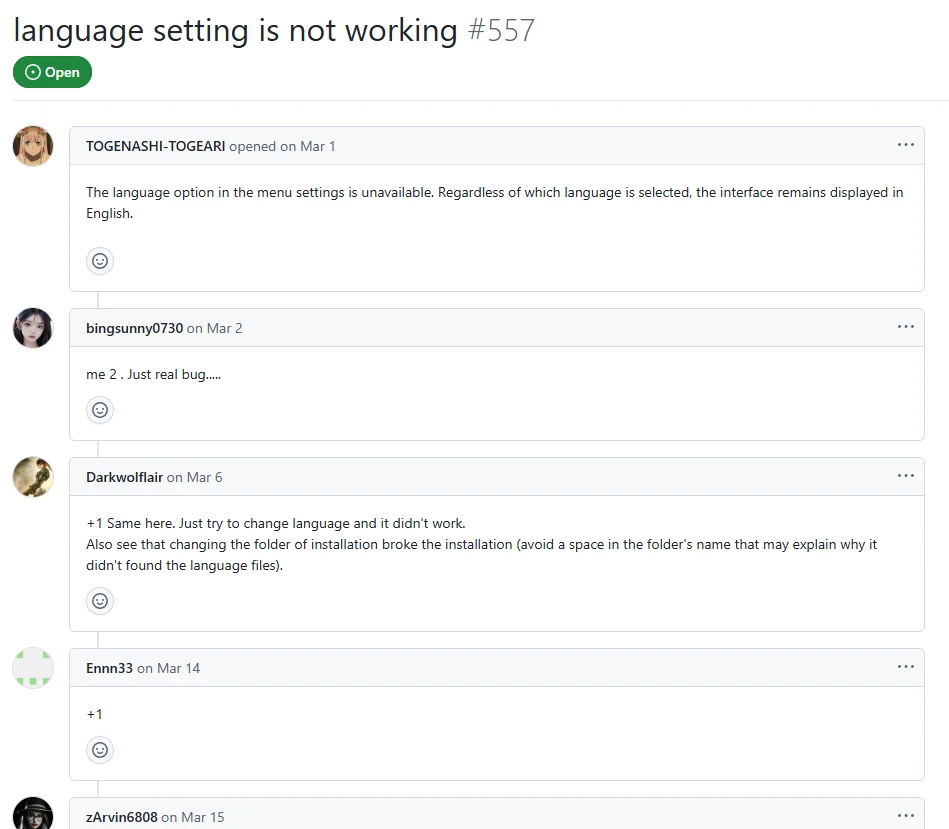Open zArvin6808's avatar picture
This screenshot has width=949, height=829.
coord(33,815)
